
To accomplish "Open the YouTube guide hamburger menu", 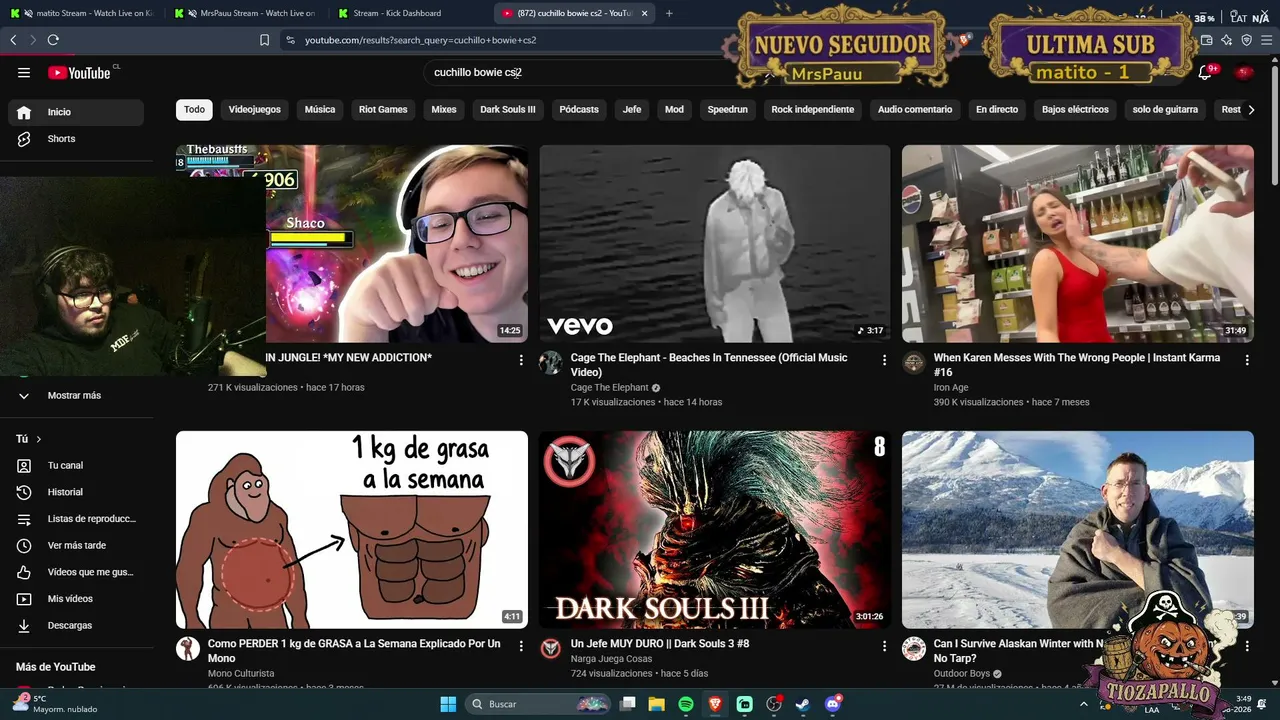I will pyautogui.click(x=24, y=73).
